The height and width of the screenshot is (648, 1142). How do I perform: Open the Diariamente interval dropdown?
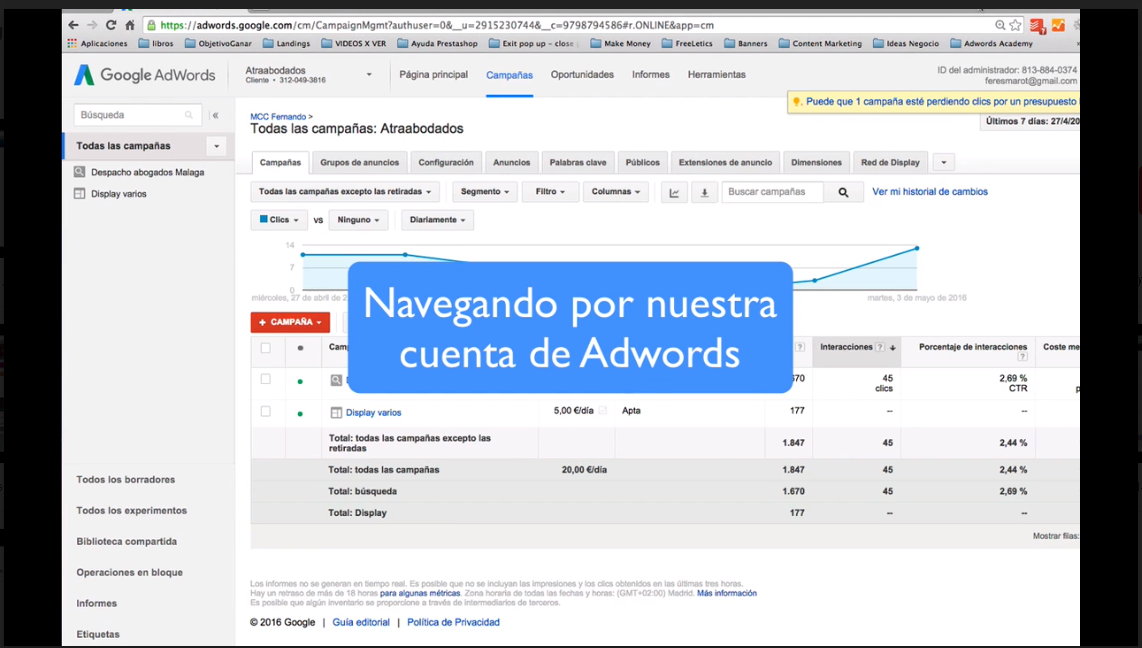pyautogui.click(x=437, y=220)
